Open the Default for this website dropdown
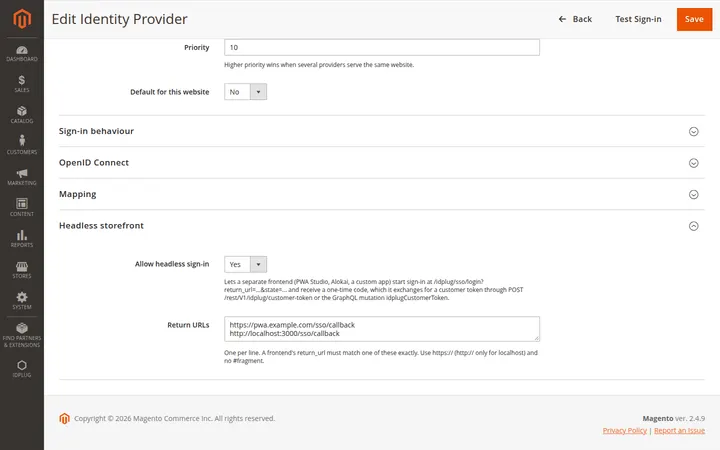720x450 pixels. tap(245, 92)
